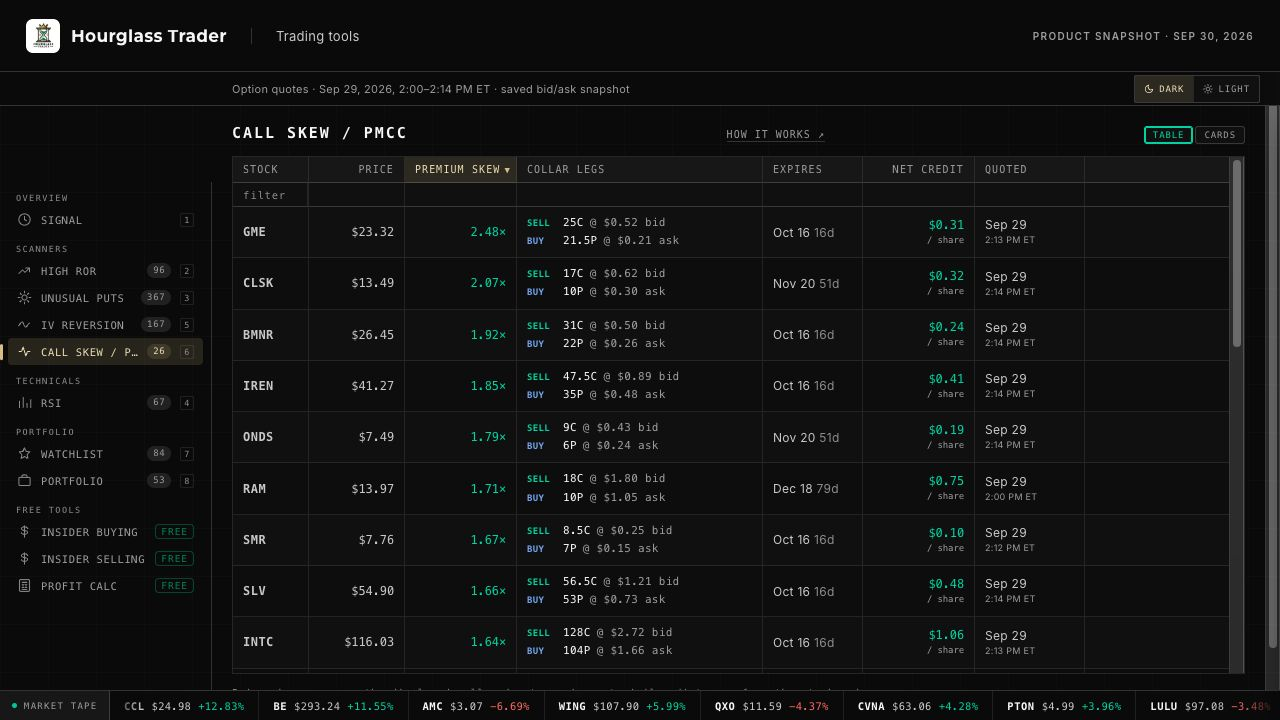This screenshot has height=720, width=1280.
Task: Click the Watchlist star icon
Action: pos(24,454)
